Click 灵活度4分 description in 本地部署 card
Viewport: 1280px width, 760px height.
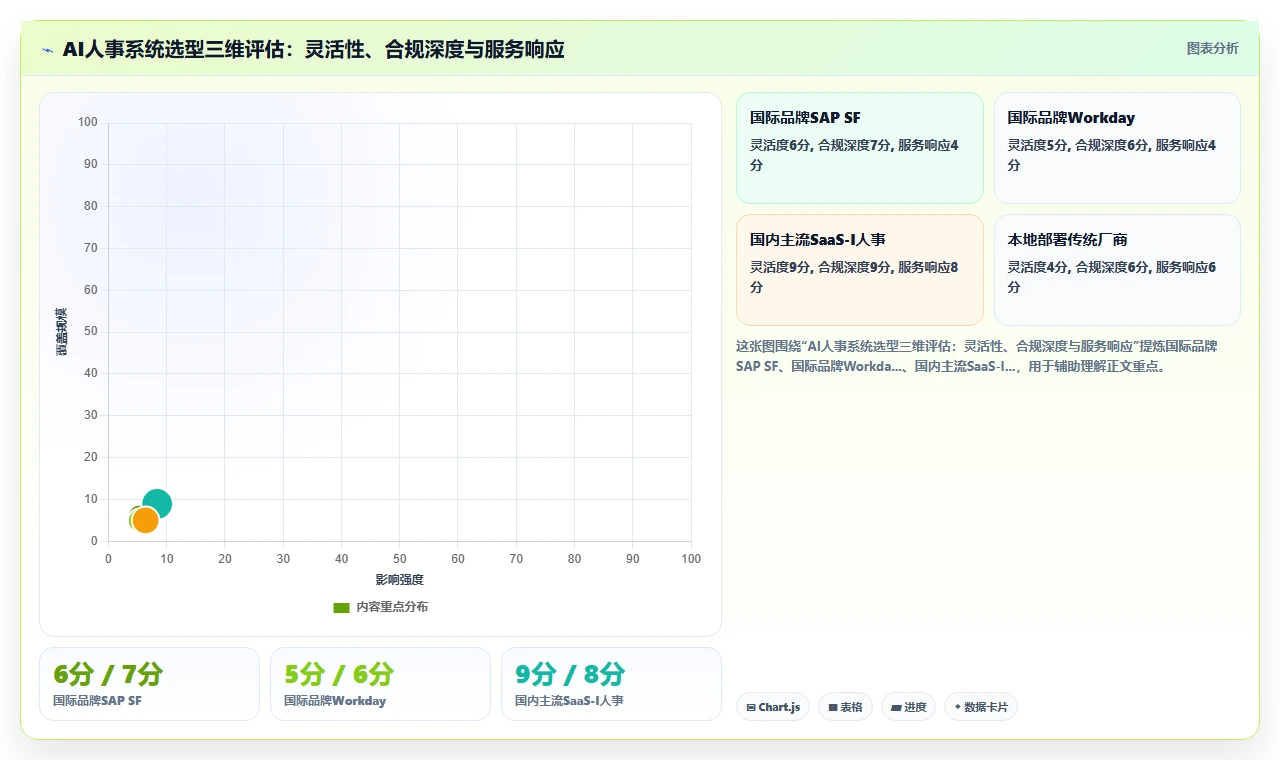click(1111, 277)
